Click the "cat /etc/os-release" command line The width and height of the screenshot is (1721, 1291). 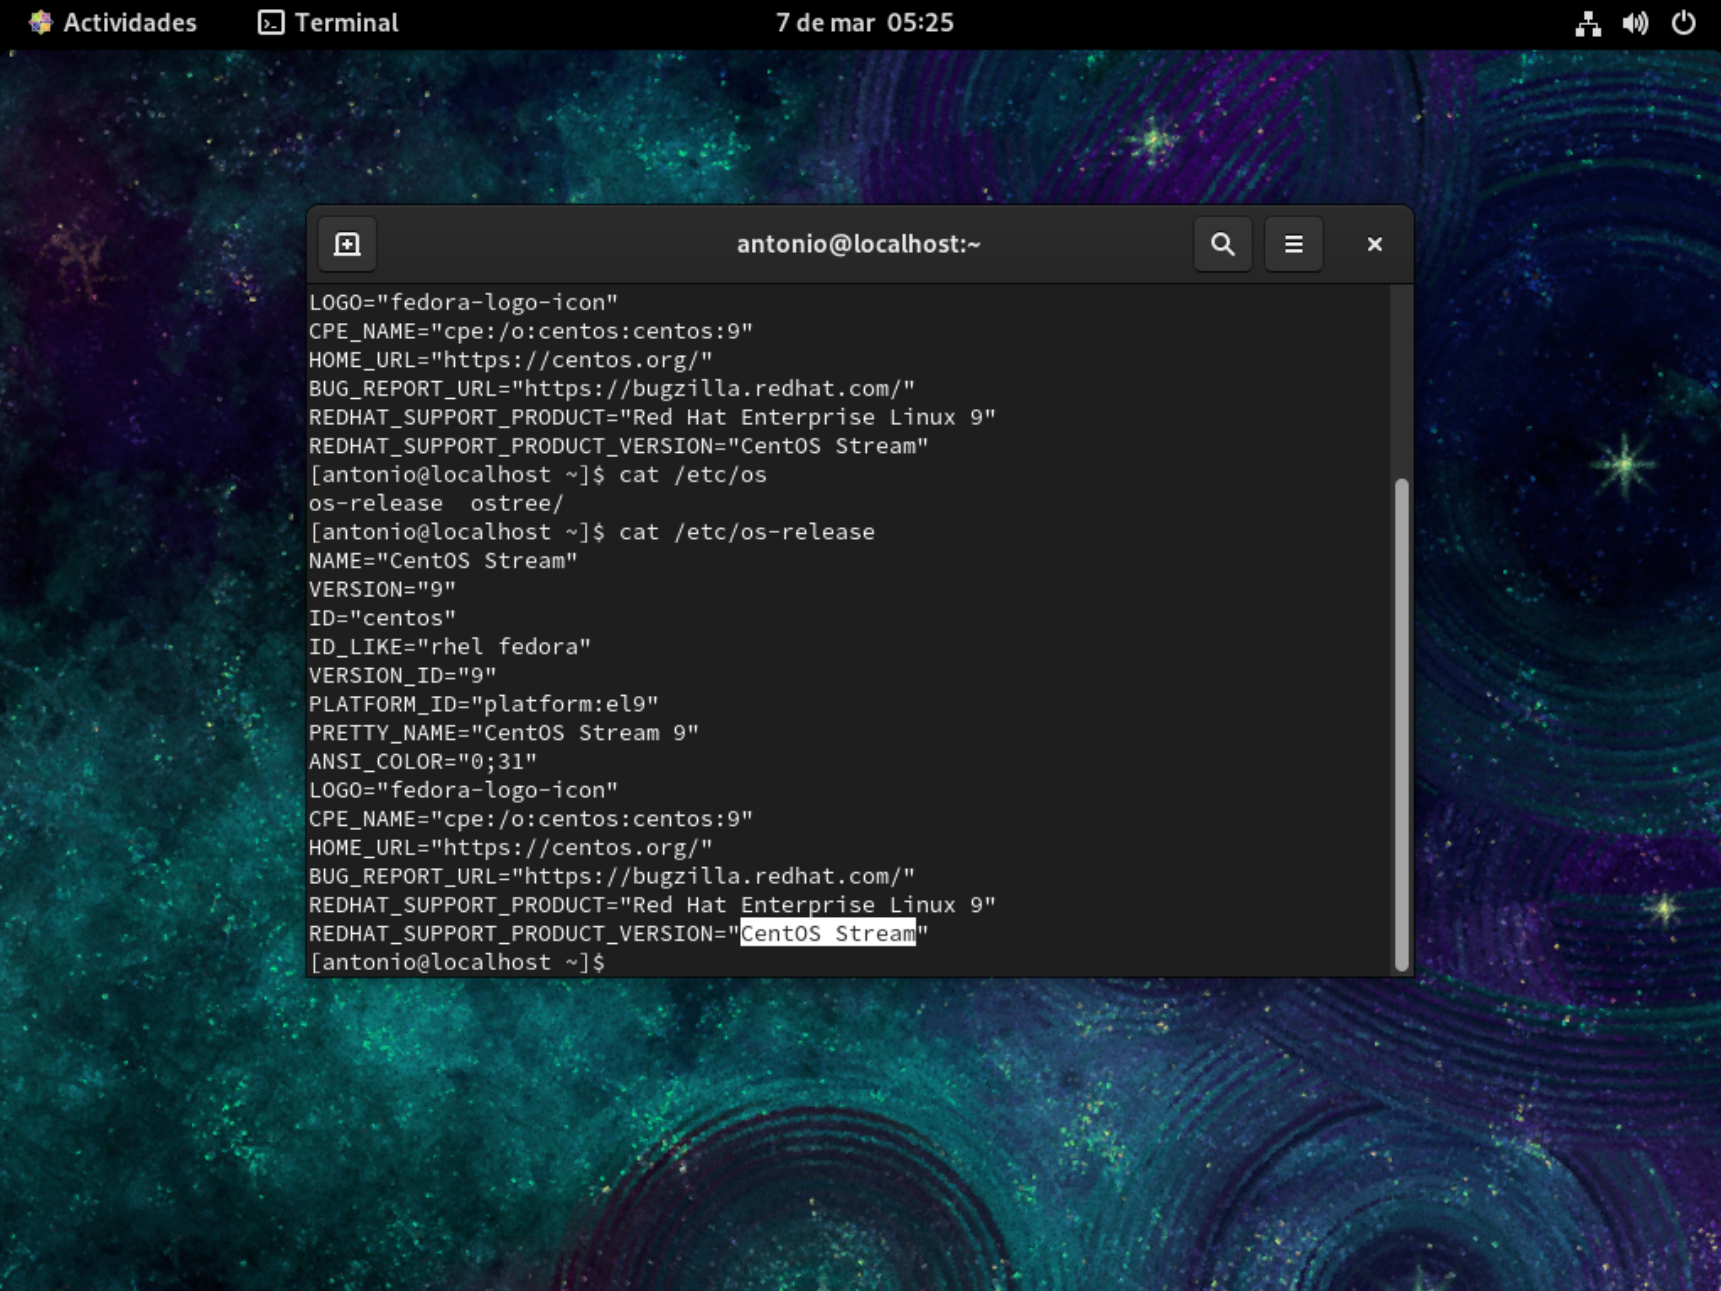(746, 532)
